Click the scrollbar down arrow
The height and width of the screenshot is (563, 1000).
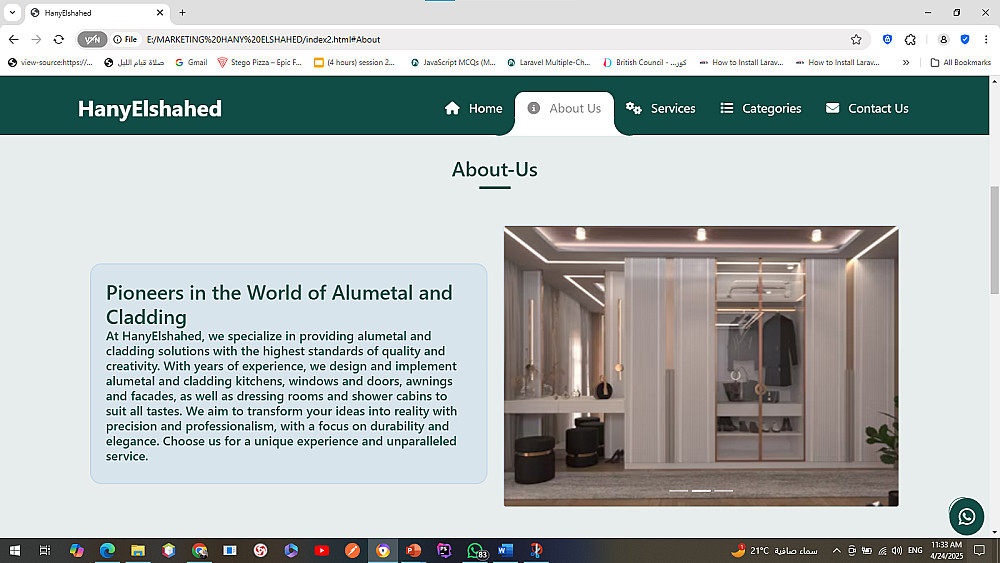point(994,532)
